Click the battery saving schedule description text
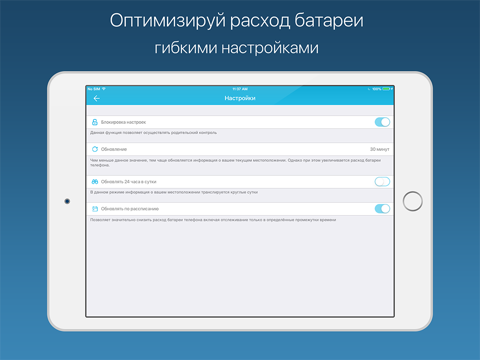This screenshot has height=360, width=480. click(213, 220)
